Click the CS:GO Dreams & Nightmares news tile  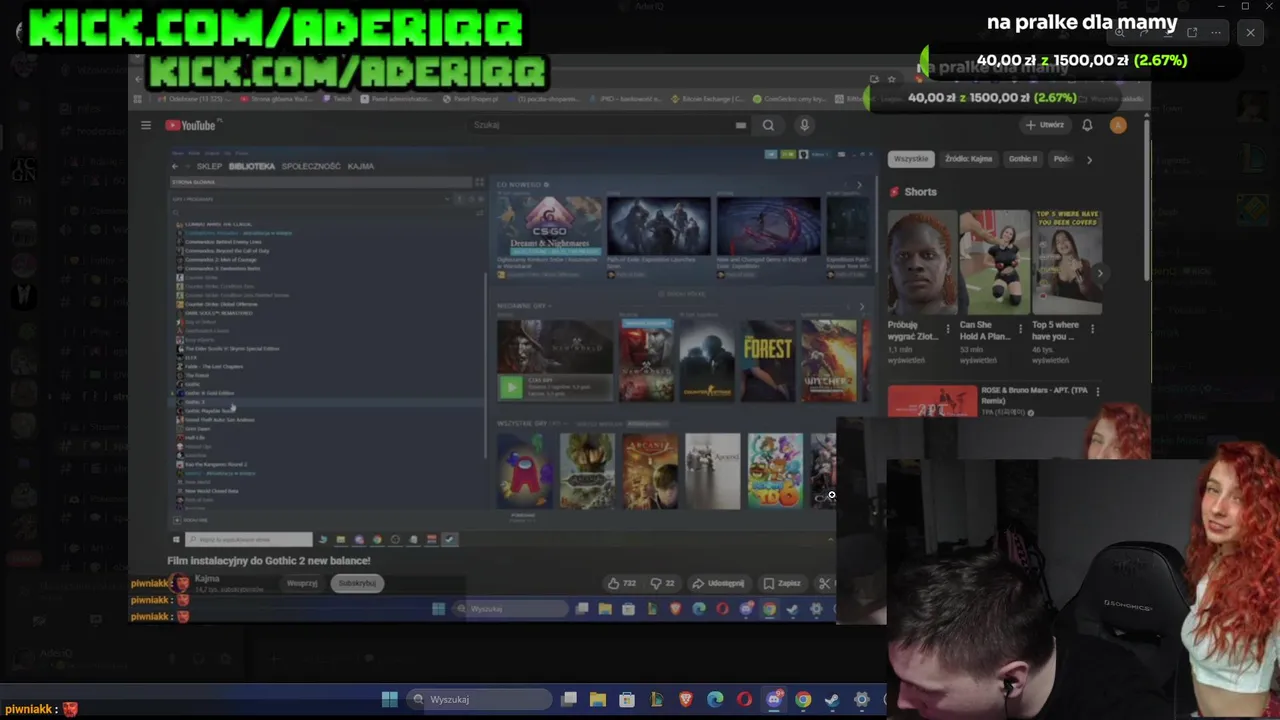tap(550, 225)
